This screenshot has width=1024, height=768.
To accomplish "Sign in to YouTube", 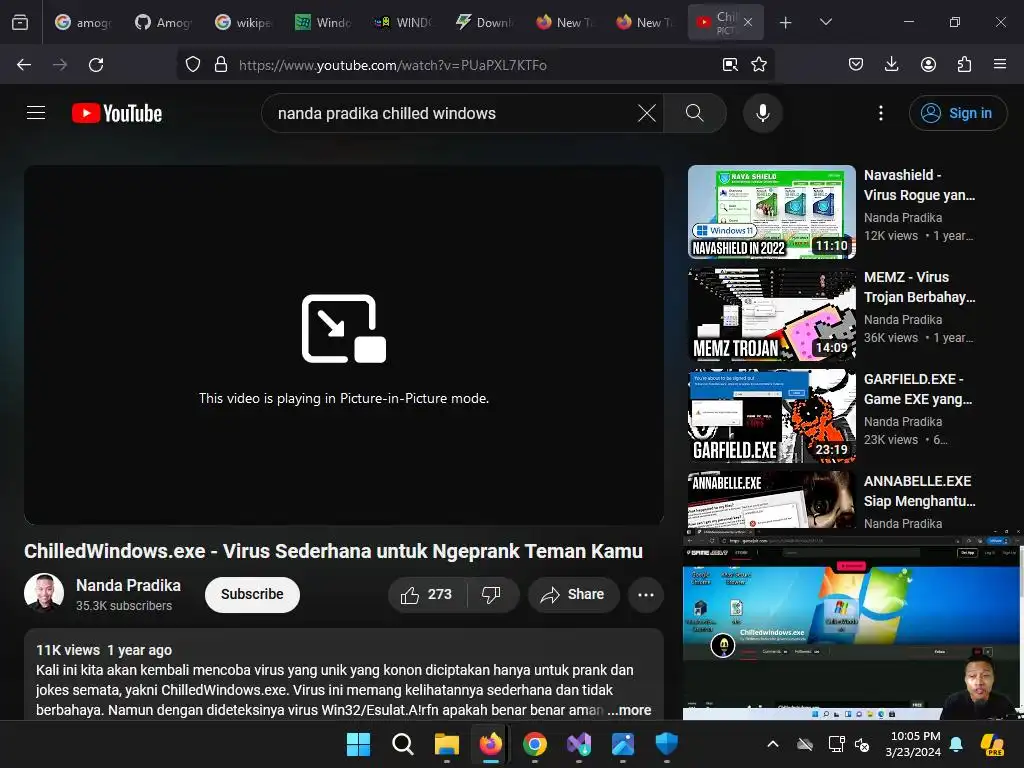I will click(957, 113).
